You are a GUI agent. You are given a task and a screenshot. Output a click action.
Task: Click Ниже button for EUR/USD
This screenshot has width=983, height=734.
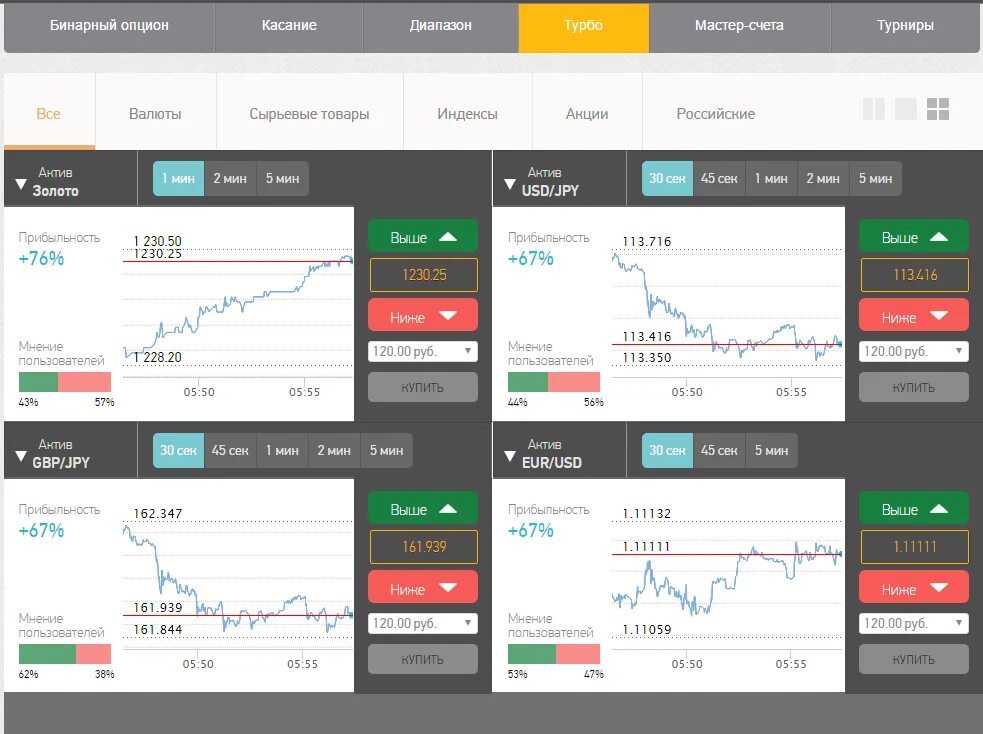(x=913, y=588)
